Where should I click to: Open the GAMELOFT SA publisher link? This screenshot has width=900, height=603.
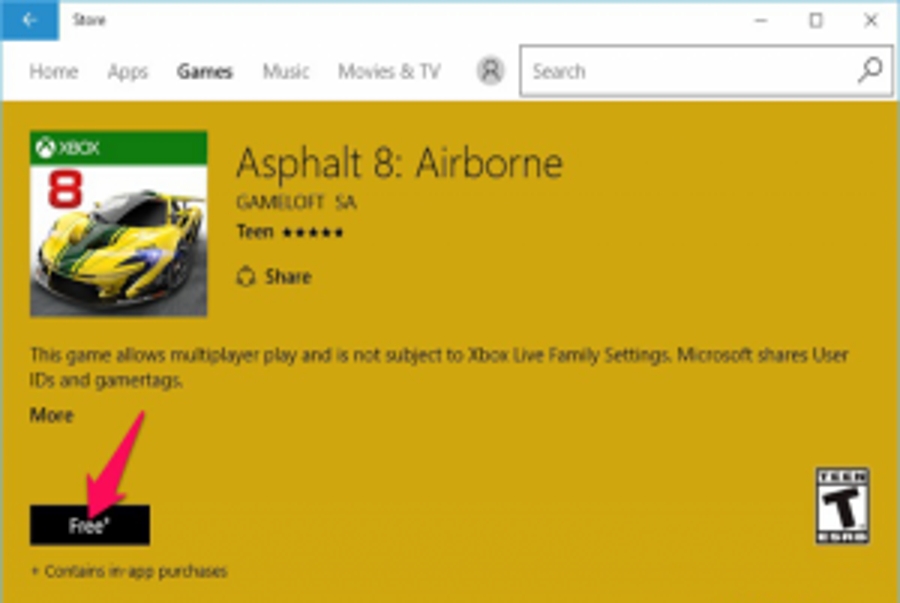tap(296, 203)
